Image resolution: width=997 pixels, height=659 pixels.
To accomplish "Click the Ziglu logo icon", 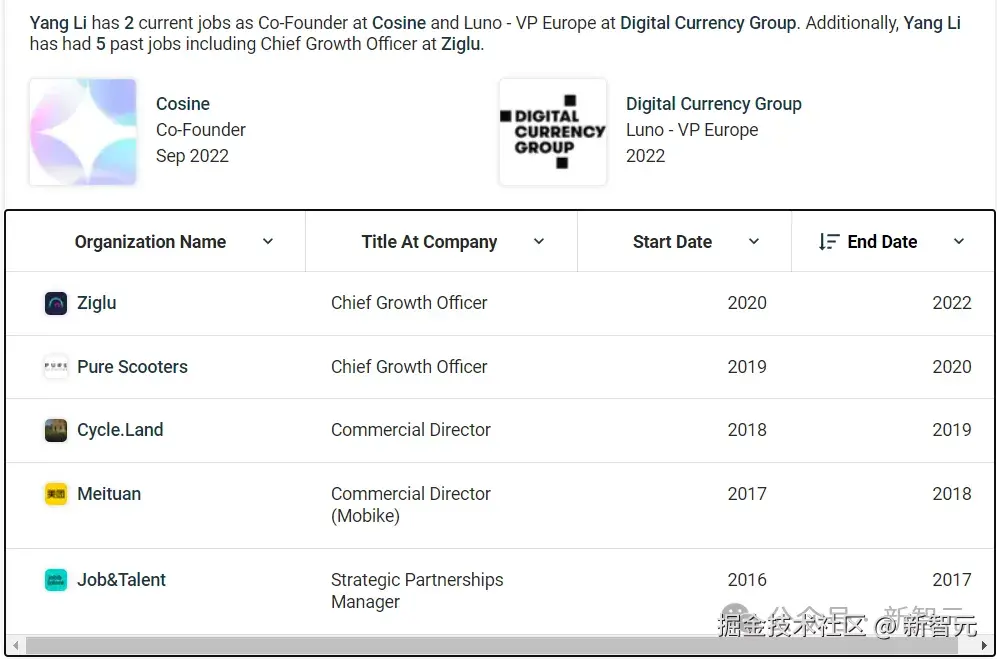I will [56, 303].
